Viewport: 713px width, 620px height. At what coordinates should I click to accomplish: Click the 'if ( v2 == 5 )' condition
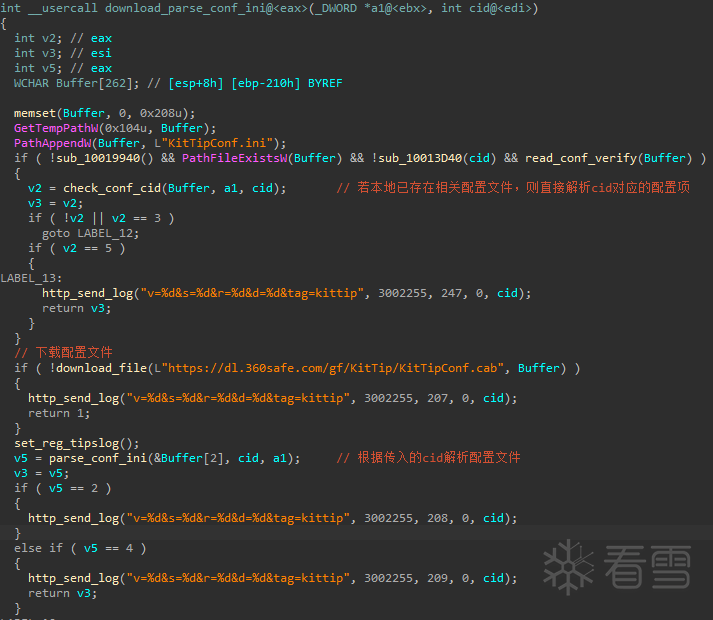click(77, 248)
